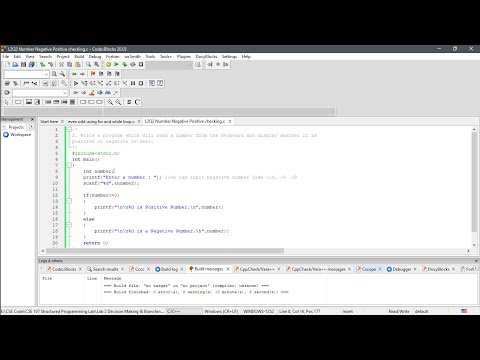
Task: Collapse the else-block fold at line 17
Action: 69,225
